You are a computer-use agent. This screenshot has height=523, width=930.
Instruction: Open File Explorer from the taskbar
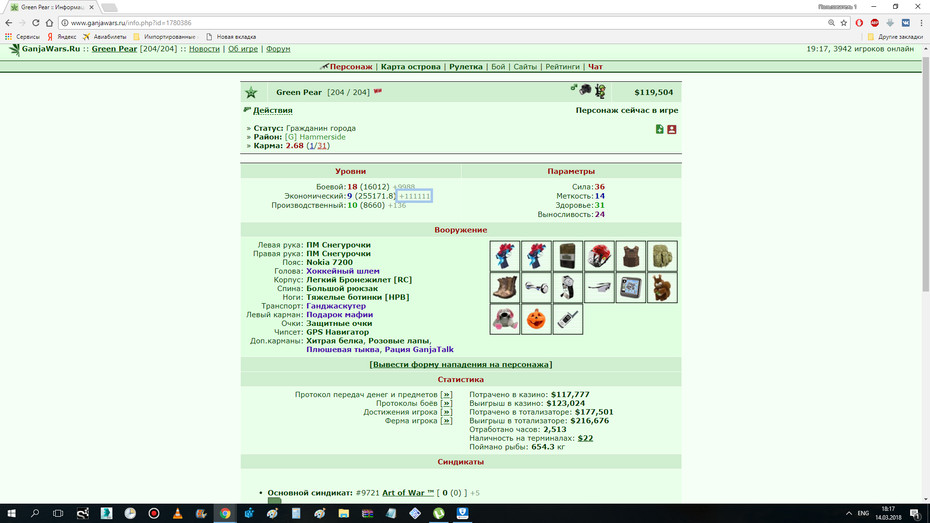pyautogui.click(x=343, y=514)
